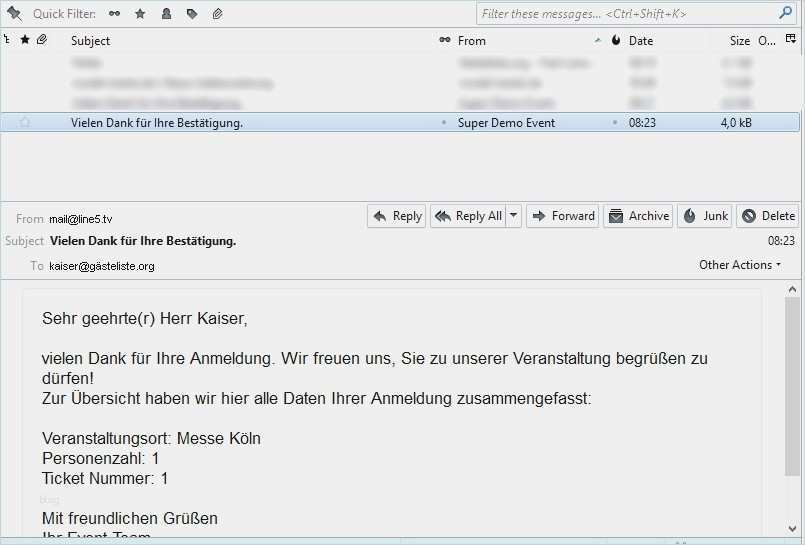Filter messages with attachments paperclip icon

point(218,14)
